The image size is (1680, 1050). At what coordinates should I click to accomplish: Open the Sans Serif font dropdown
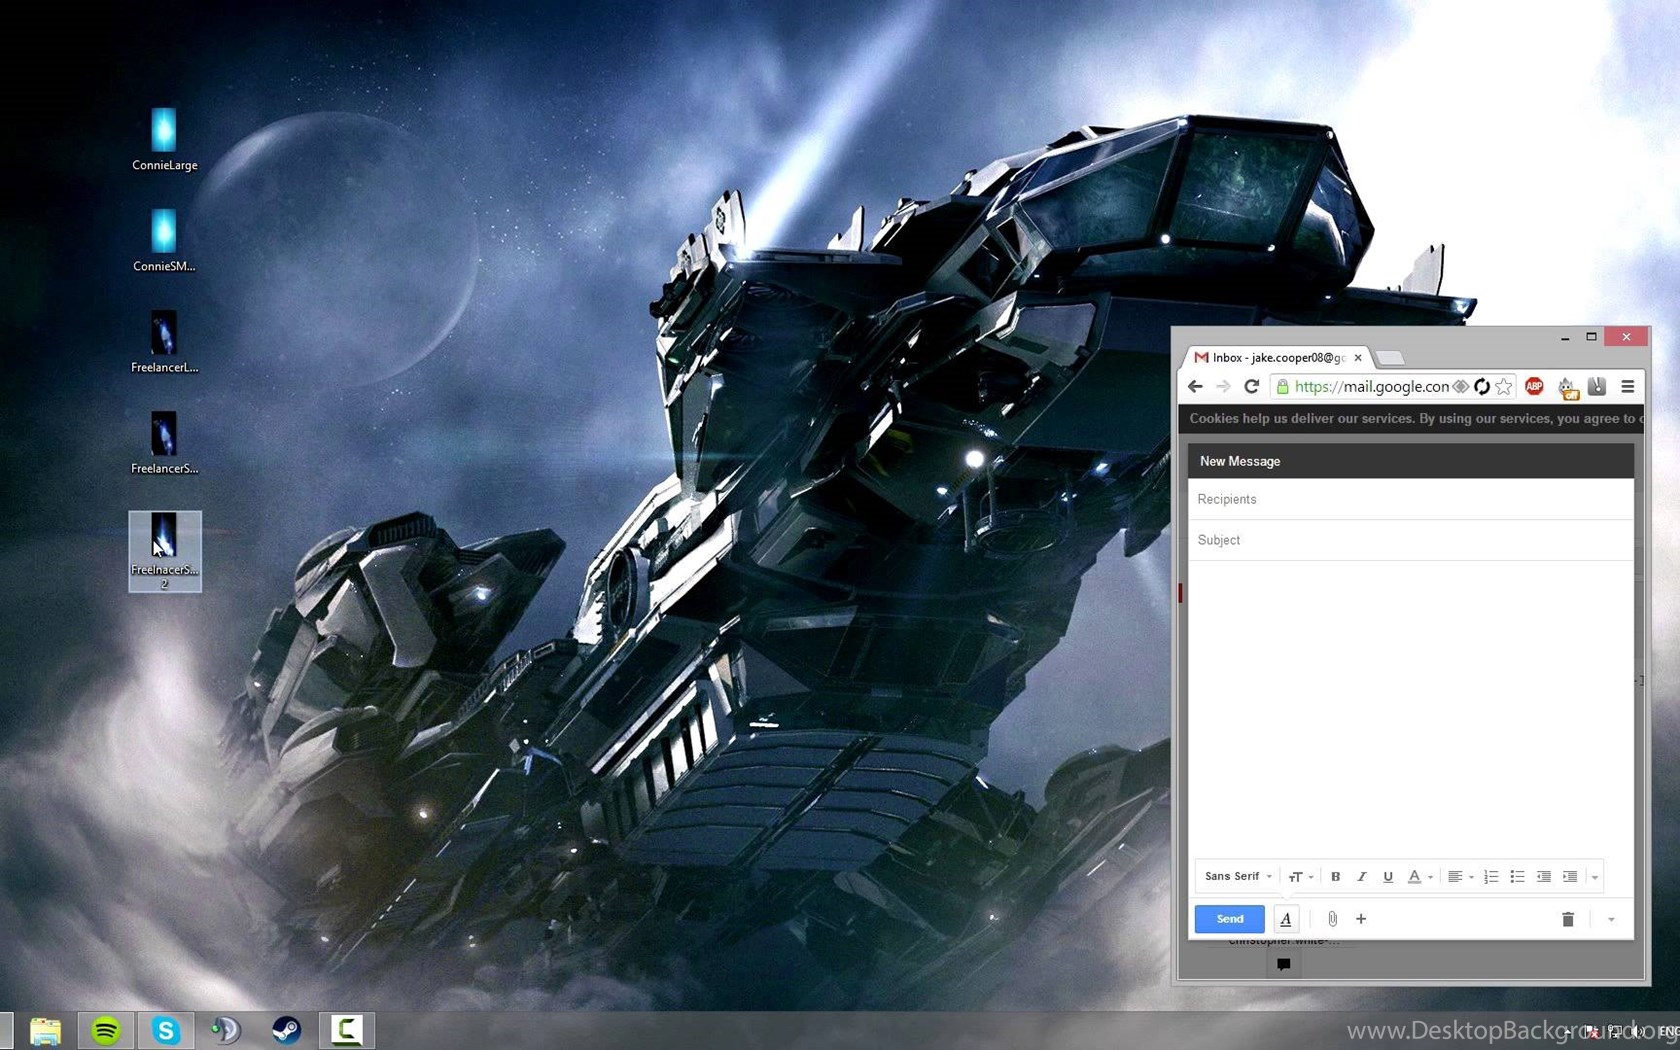coord(1238,876)
